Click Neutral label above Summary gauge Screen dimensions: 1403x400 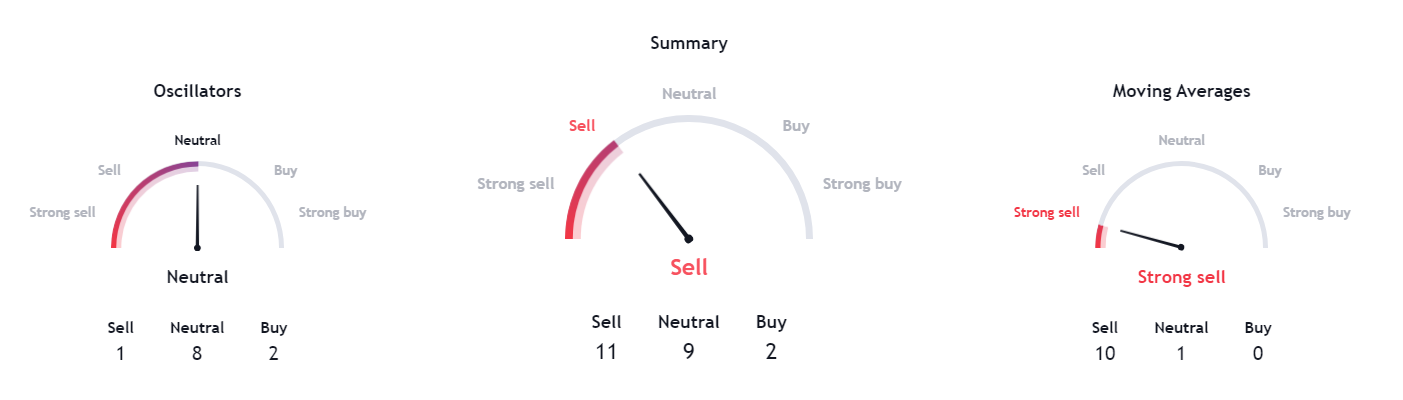tap(689, 94)
